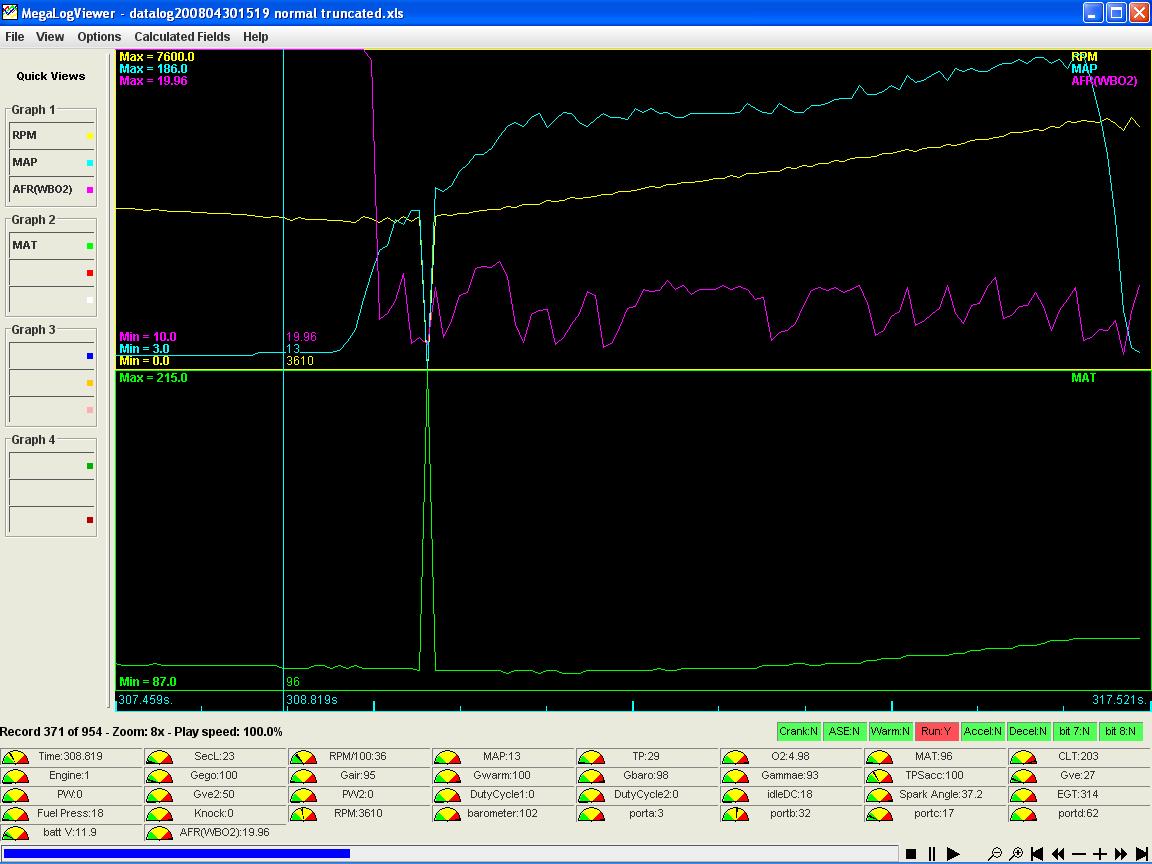This screenshot has height=864, width=1152.
Task: Open the first empty Graph 3 field selector
Action: pos(52,355)
